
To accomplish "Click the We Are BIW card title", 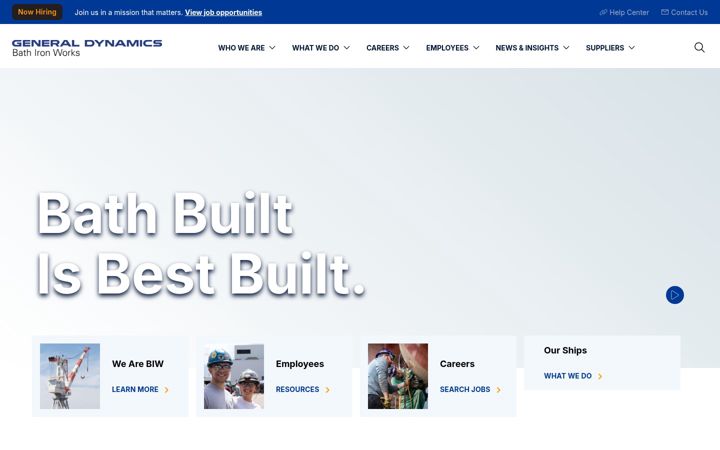I will point(138,364).
